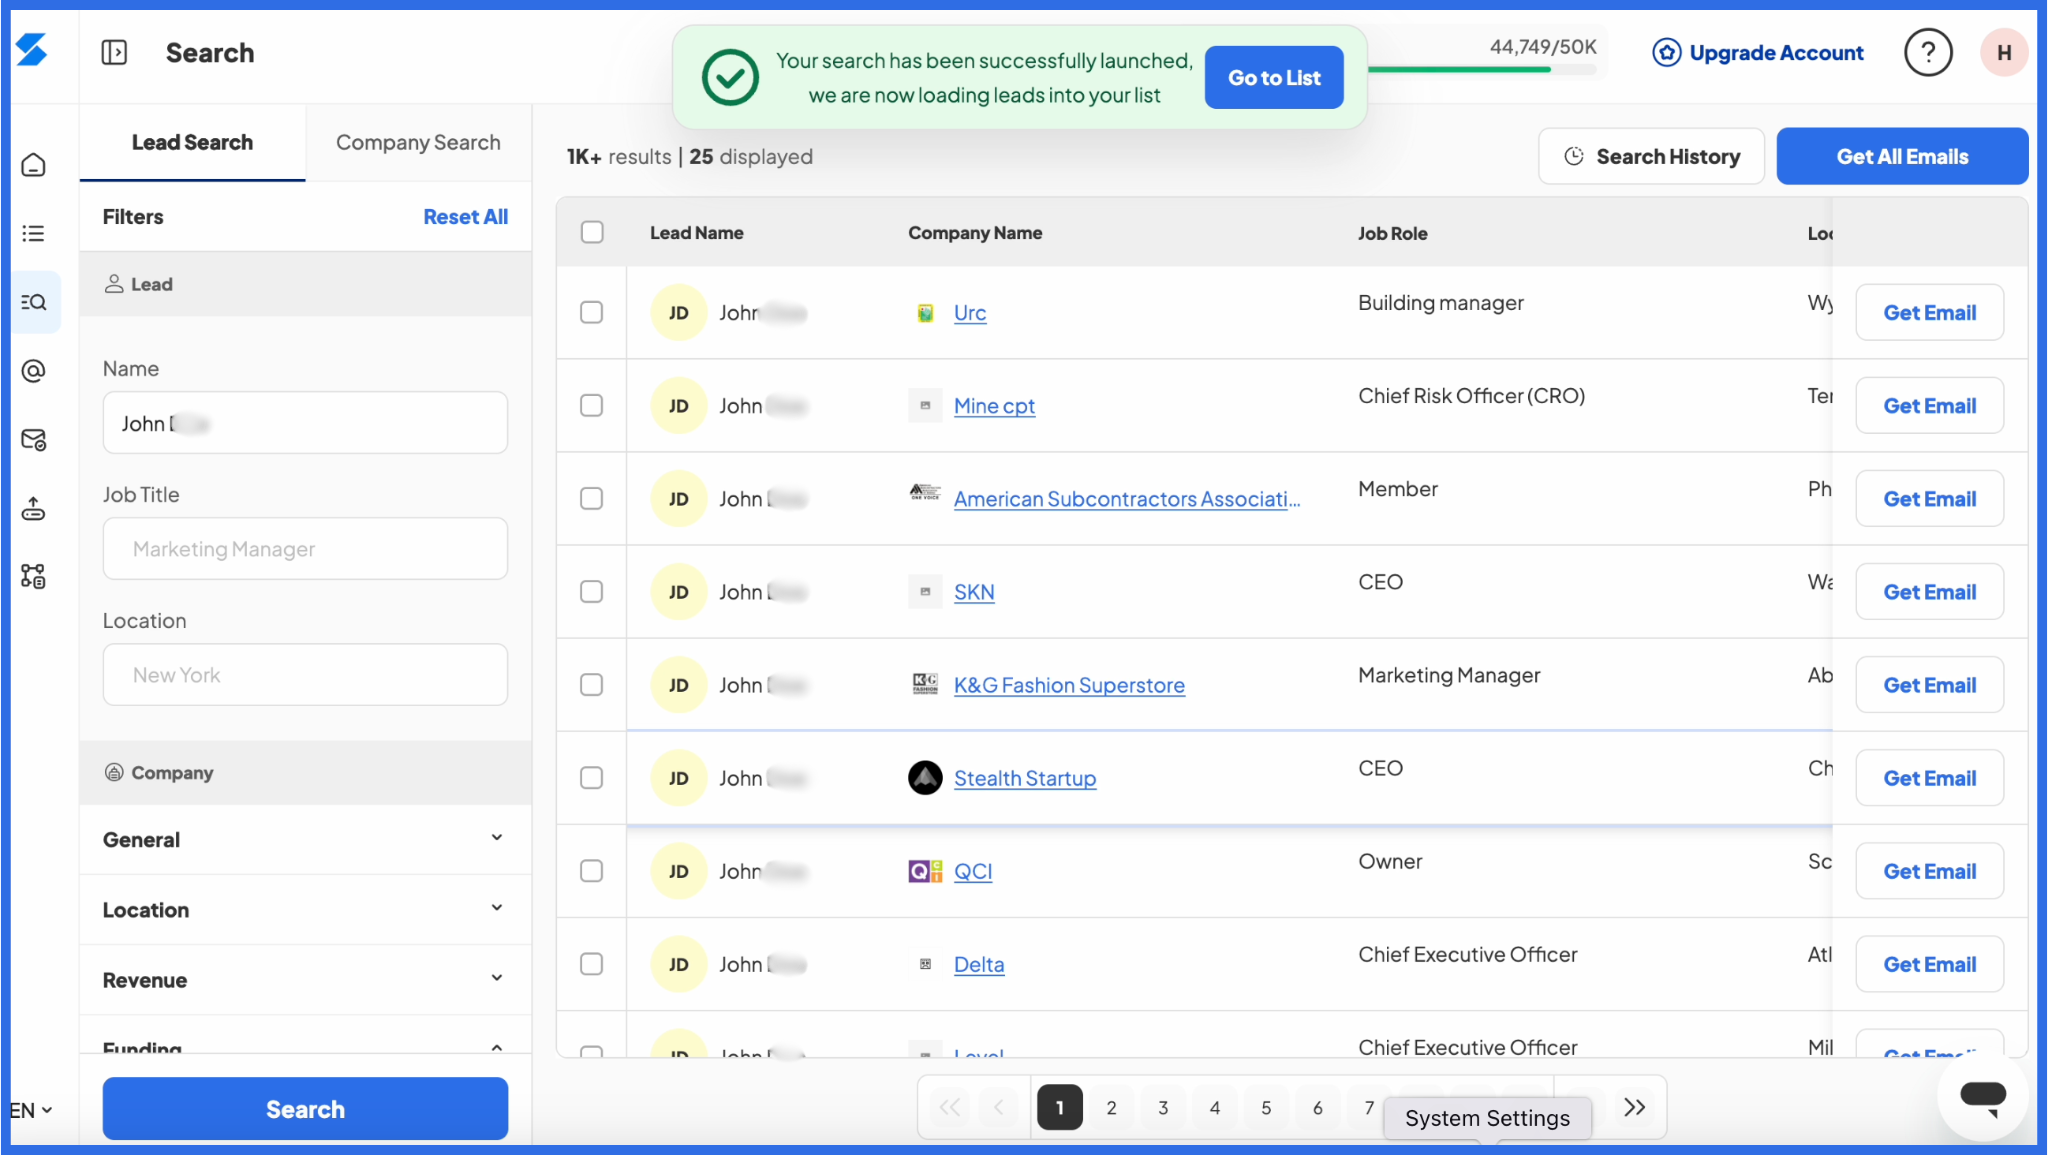Click the lead Location New York field

click(305, 674)
